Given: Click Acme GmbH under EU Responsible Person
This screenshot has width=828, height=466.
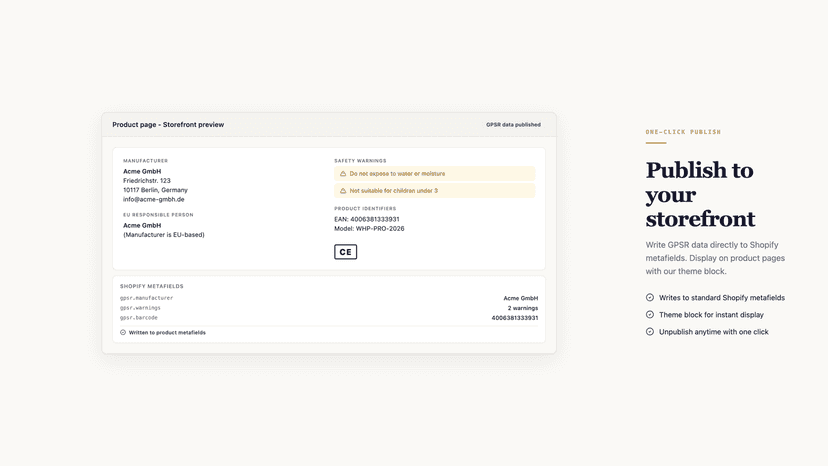Looking at the screenshot, I should [x=142, y=225].
